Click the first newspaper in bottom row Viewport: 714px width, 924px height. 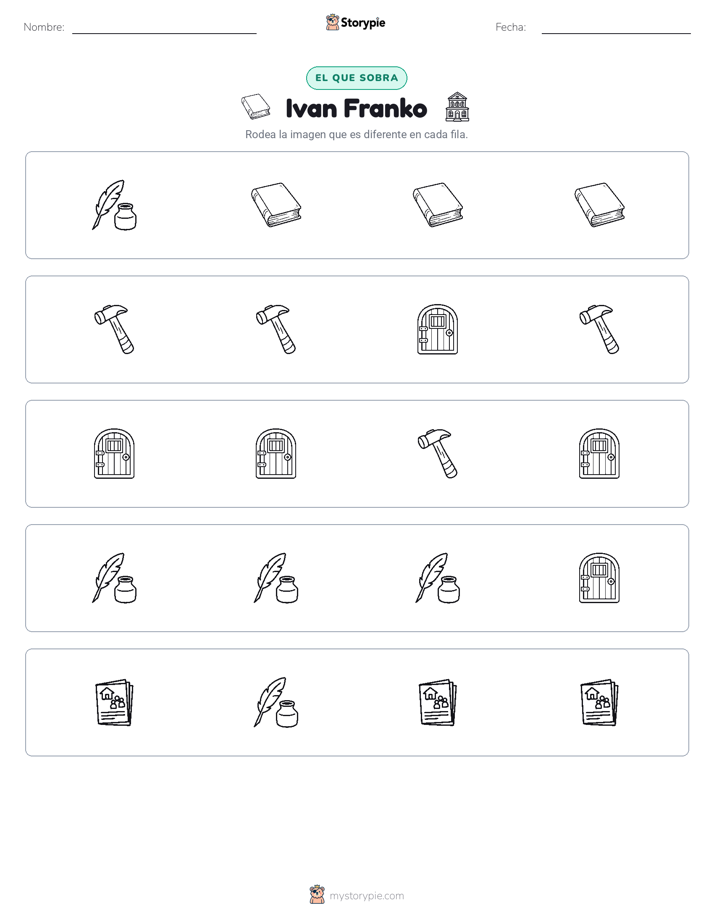114,702
